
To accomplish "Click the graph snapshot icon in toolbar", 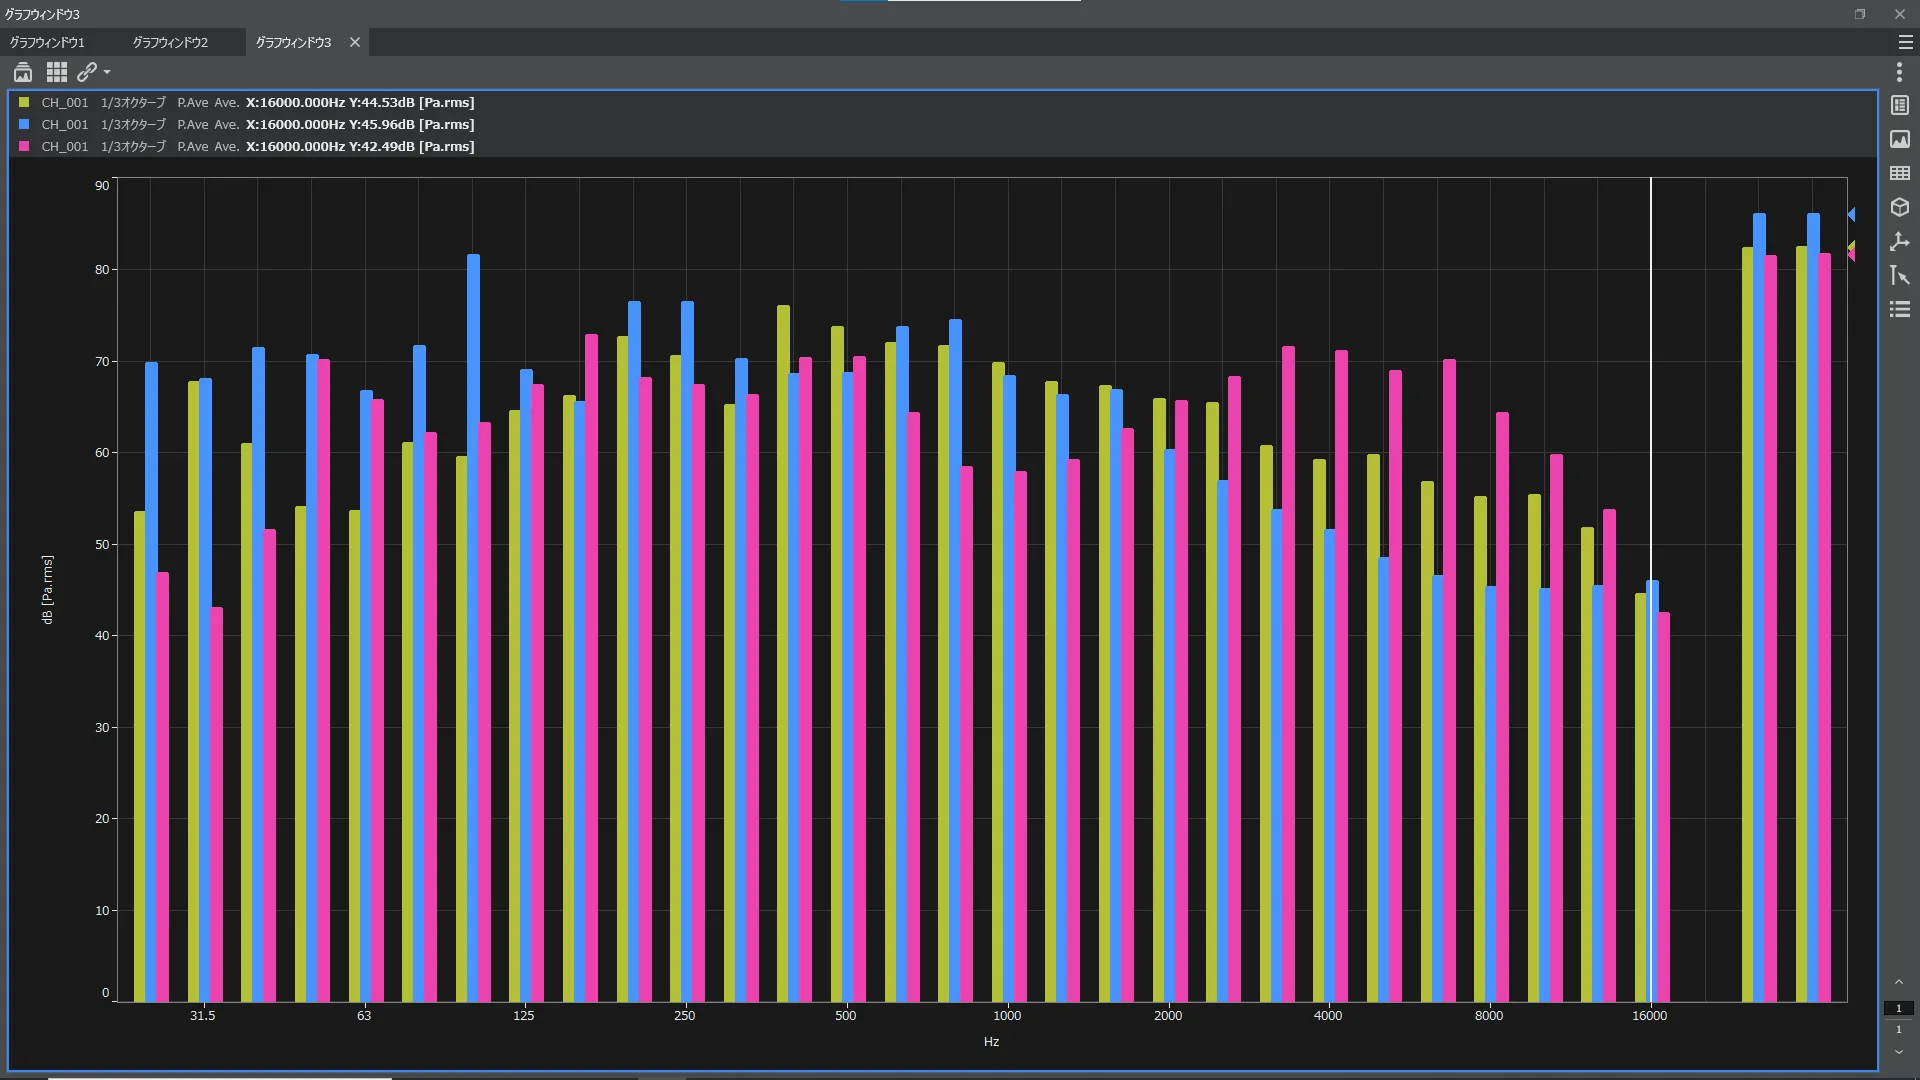I will 23,72.
